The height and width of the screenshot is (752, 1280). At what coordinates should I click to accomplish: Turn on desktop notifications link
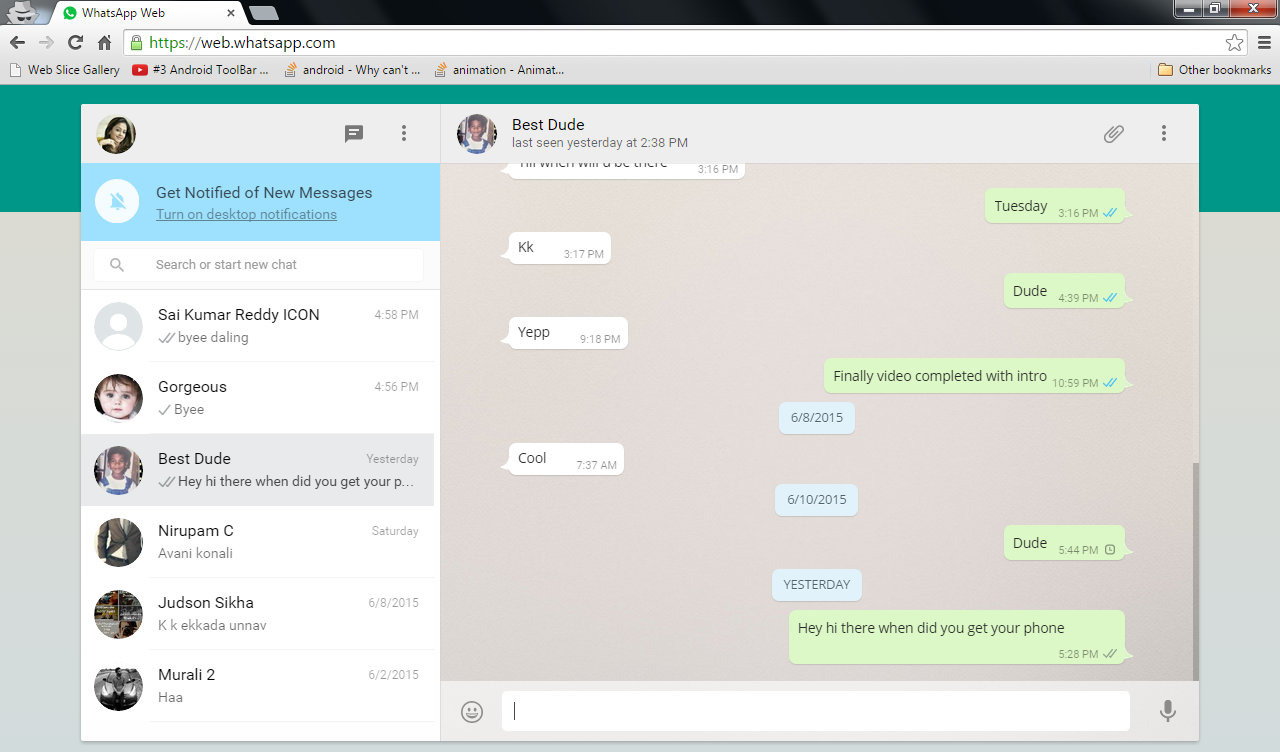coord(246,214)
